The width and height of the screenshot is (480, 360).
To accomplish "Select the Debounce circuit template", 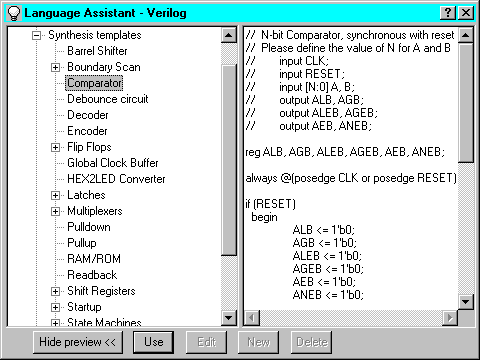I will 108,99.
